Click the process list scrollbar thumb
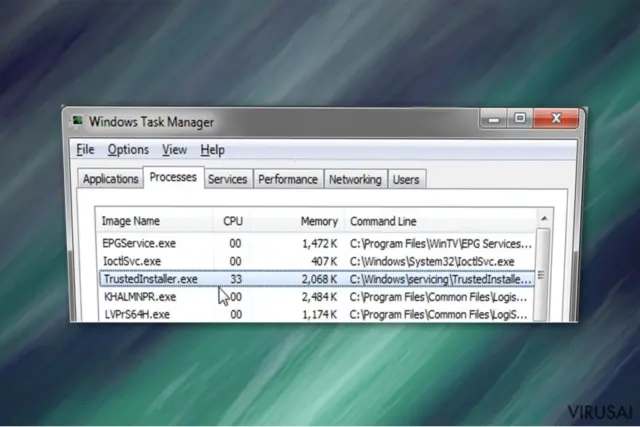Screen dimensions: 640x427 pos(542,274)
